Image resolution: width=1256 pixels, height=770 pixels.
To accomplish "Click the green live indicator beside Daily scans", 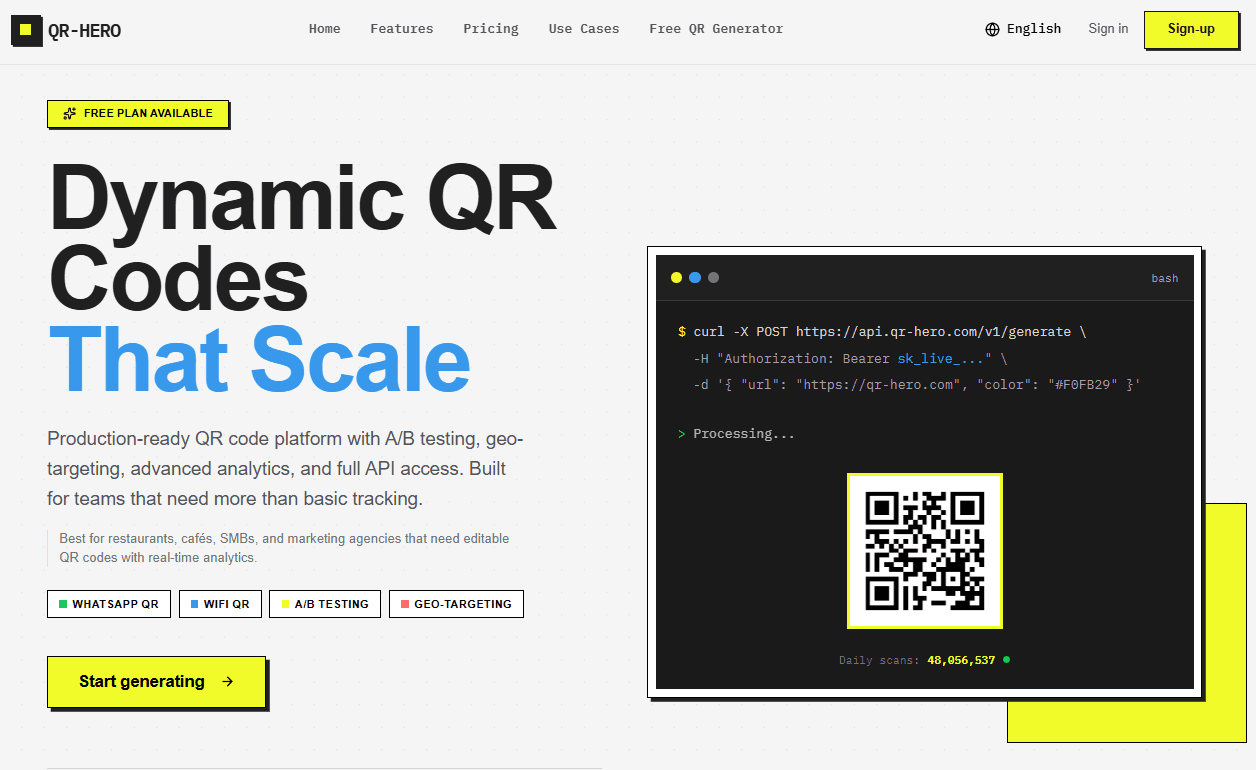I will [x=1006, y=659].
